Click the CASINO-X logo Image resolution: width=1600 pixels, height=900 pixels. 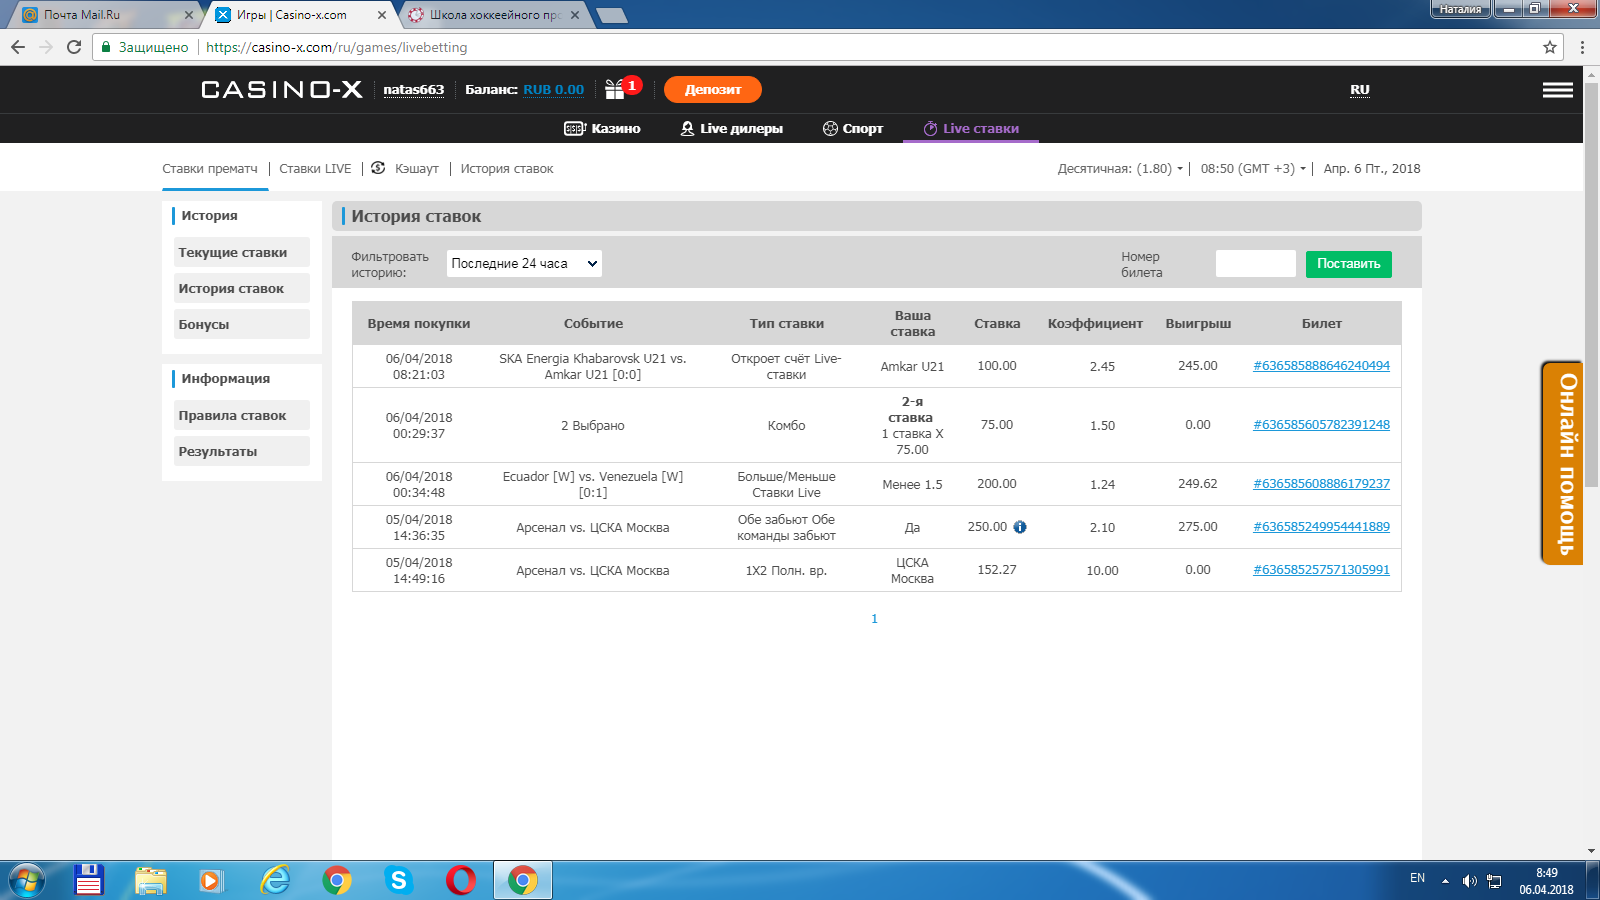tap(282, 90)
